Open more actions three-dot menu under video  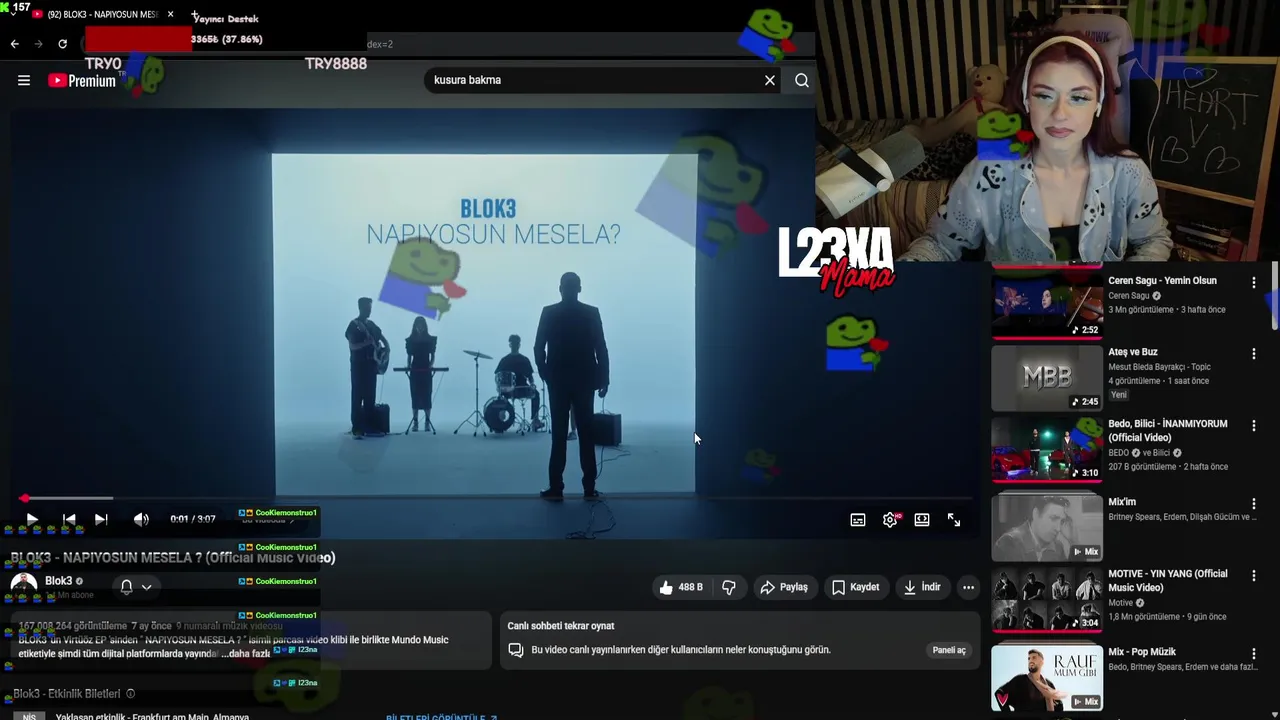(968, 587)
